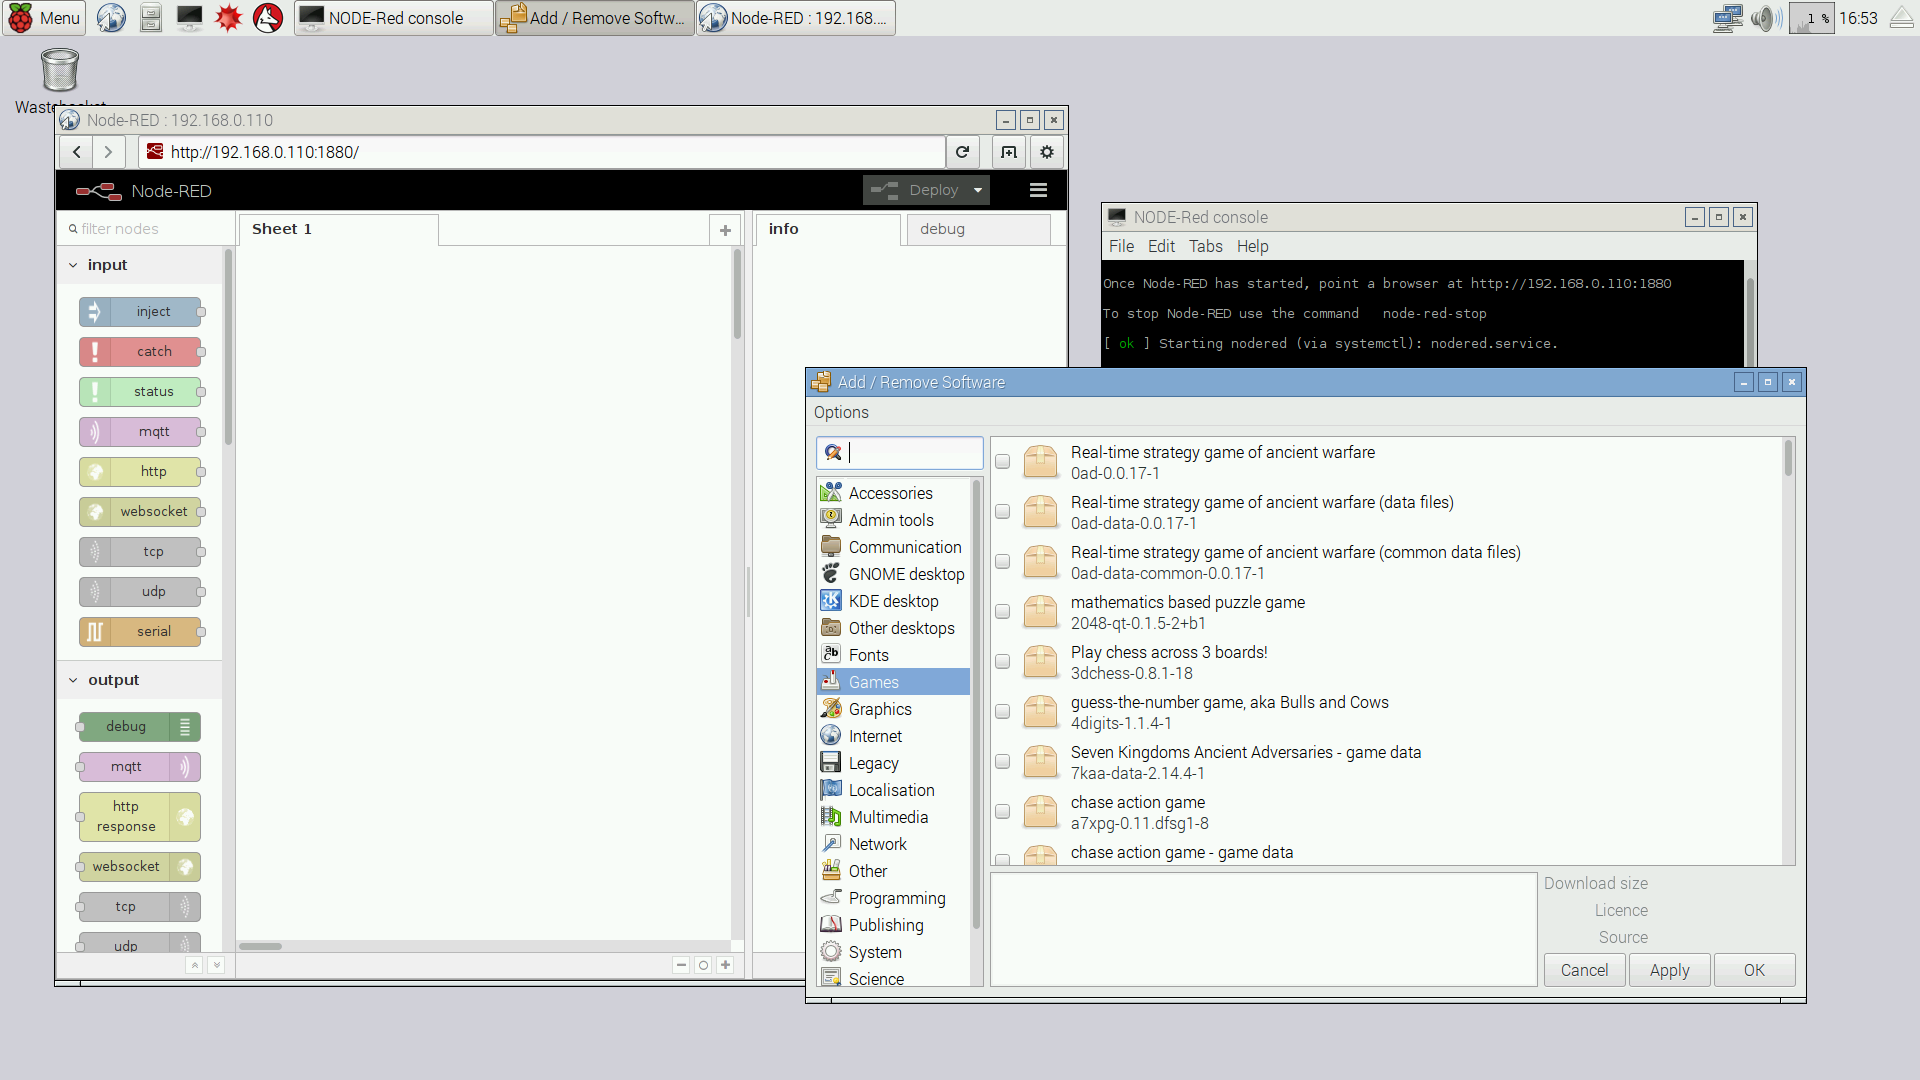1920x1080 pixels.
Task: Click the volume speaker tray icon
Action: 1766,18
